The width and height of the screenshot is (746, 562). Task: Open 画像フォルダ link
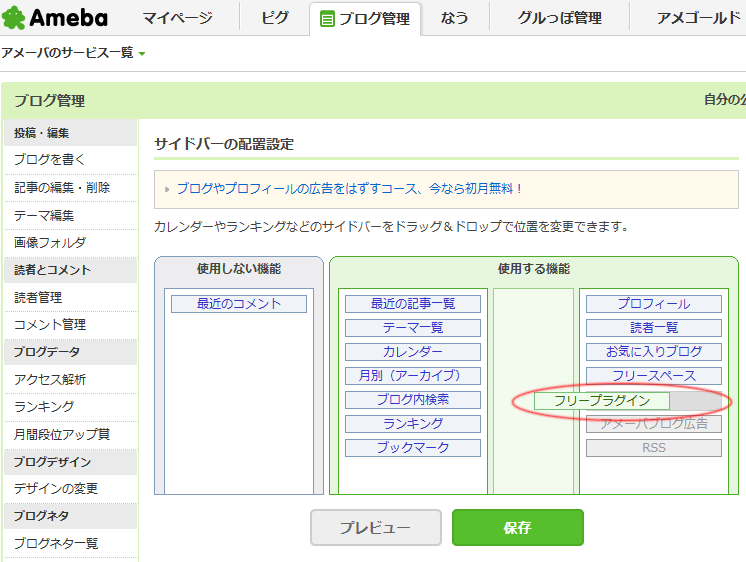tap(49, 243)
